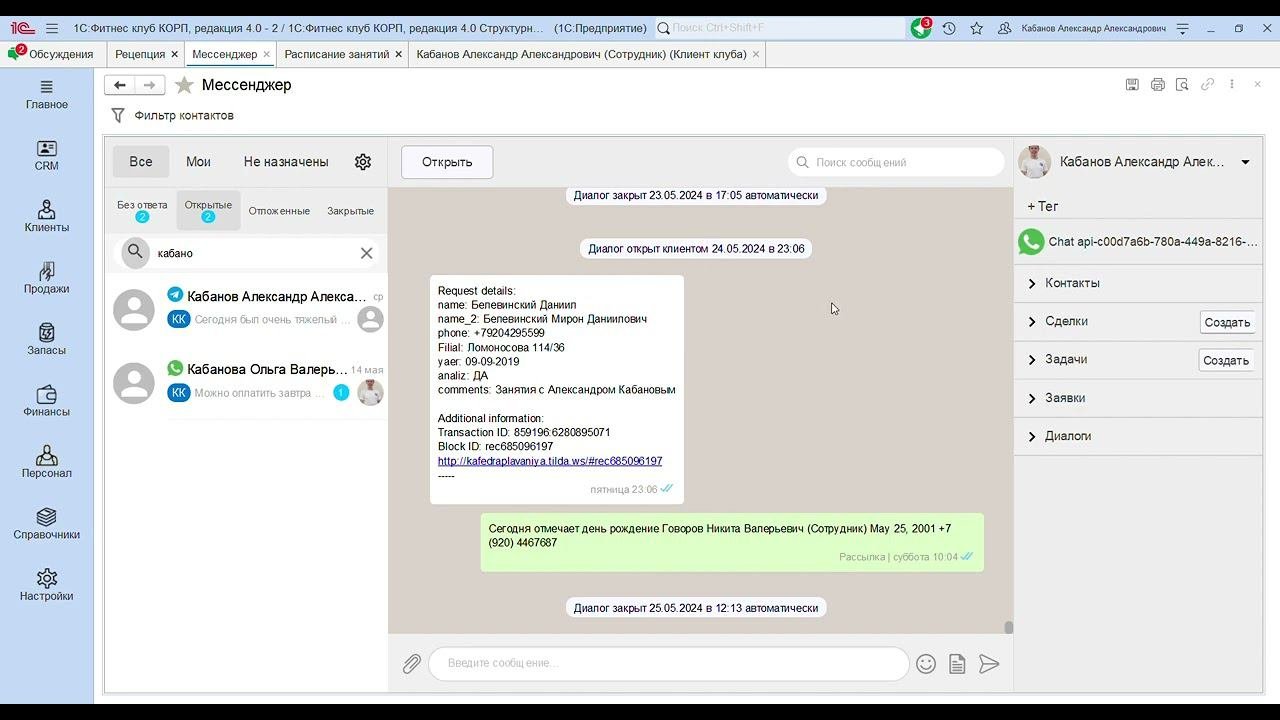
Task: Switch to the Рецепция tab
Action: 140,54
